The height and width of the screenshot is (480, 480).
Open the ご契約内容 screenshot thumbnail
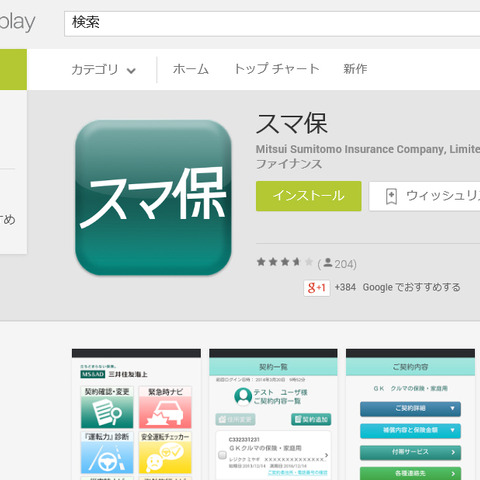pos(410,414)
